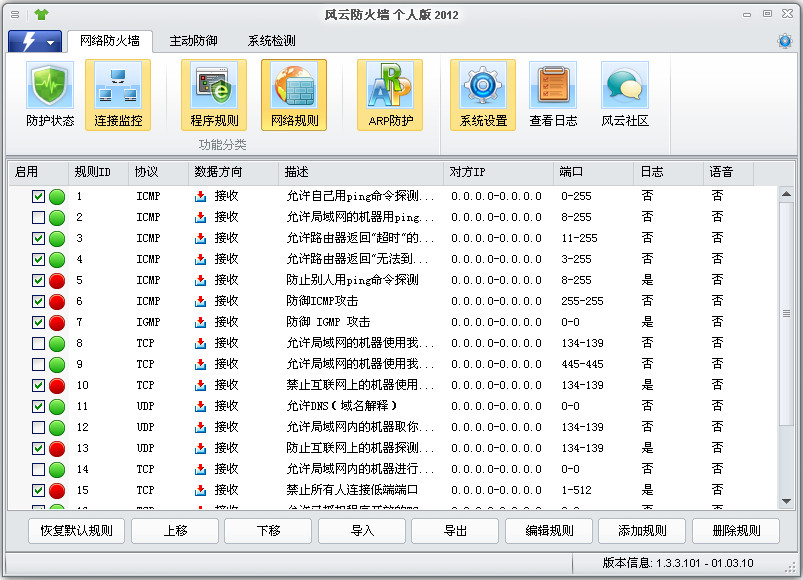
Task: Disable rule 1 checkbox
Action: point(38,197)
